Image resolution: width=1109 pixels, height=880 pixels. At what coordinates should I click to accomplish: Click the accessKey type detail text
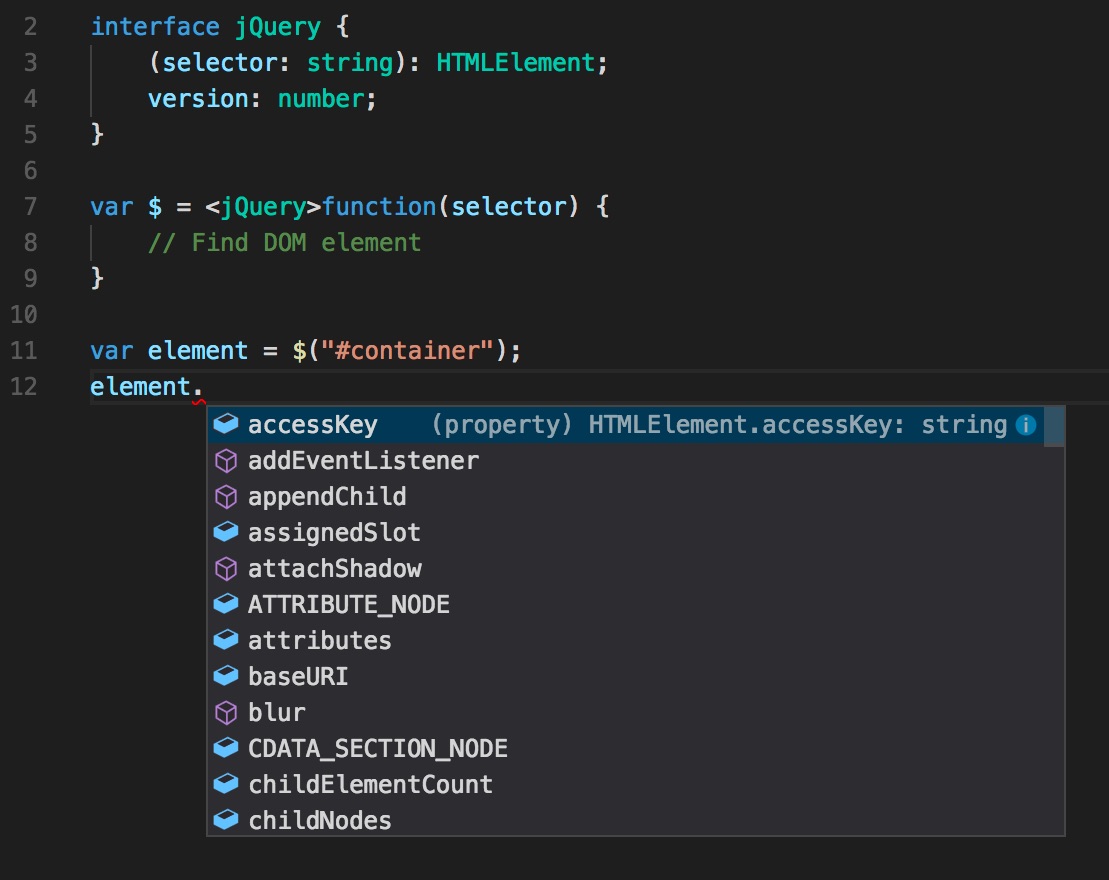(x=719, y=424)
